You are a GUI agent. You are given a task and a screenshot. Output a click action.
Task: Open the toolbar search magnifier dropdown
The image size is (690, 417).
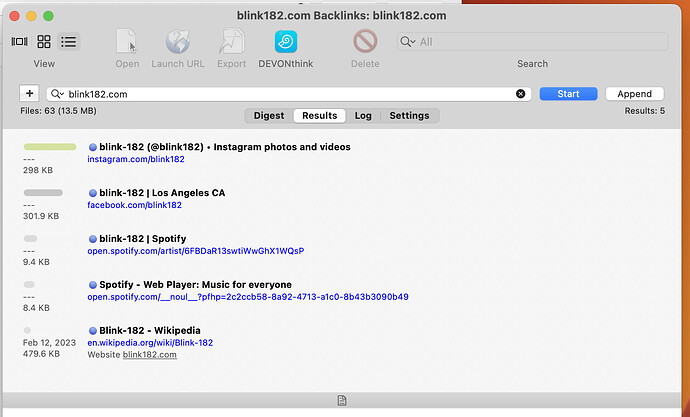407,42
